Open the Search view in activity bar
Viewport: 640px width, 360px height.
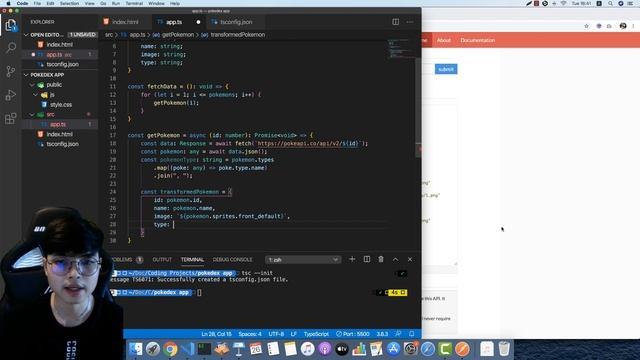(x=11, y=48)
